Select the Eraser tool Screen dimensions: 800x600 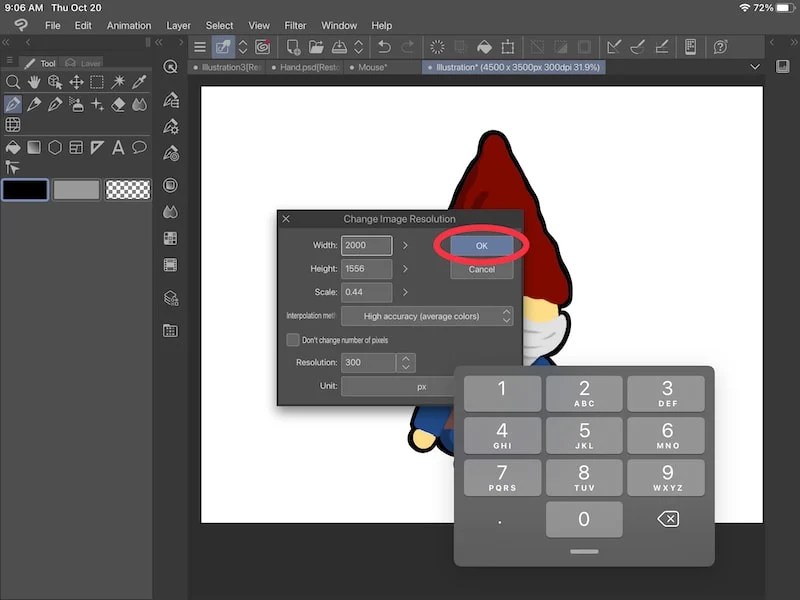(x=118, y=104)
